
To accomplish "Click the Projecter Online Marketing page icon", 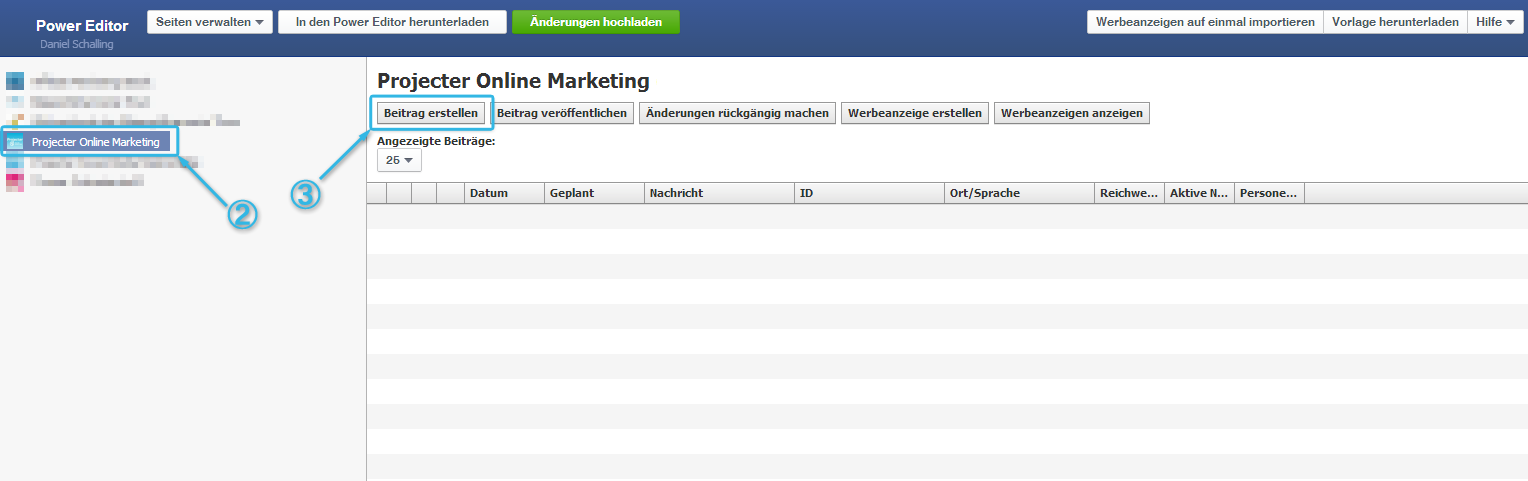I will [x=15, y=142].
